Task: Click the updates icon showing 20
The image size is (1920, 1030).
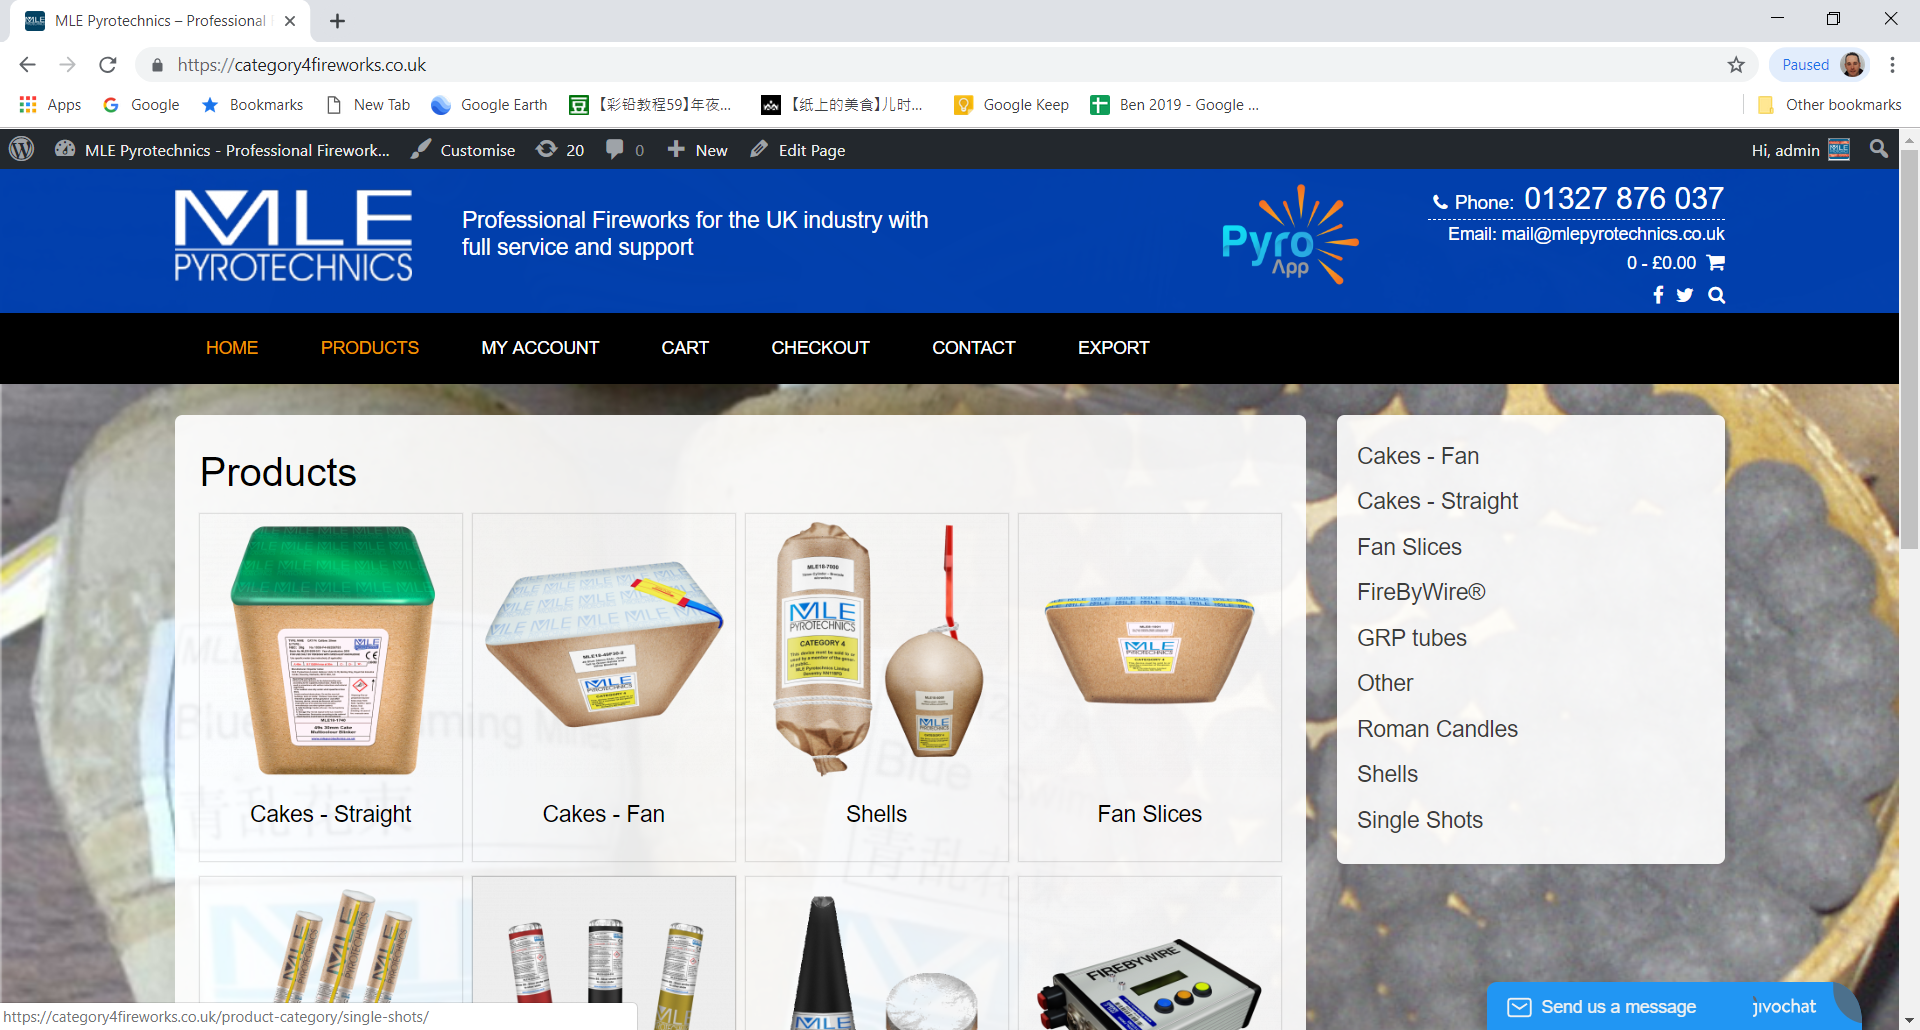Action: (x=560, y=150)
